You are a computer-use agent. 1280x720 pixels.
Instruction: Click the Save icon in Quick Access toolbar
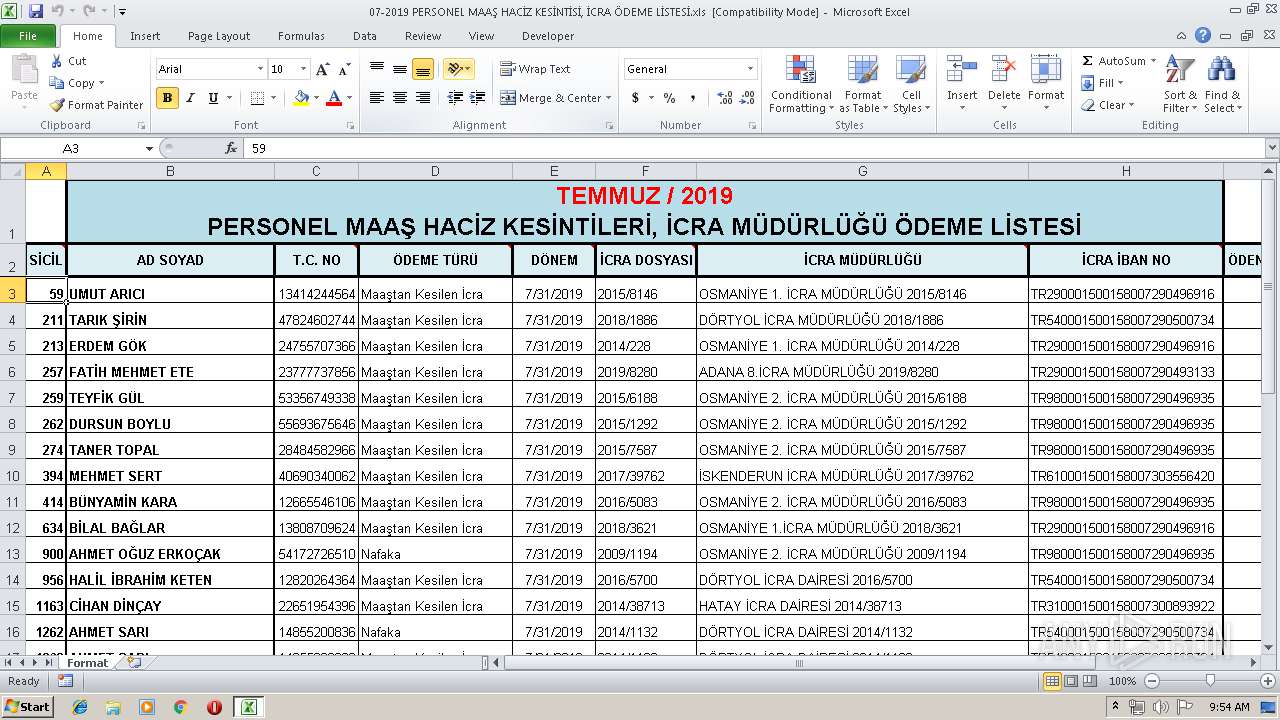tap(36, 12)
